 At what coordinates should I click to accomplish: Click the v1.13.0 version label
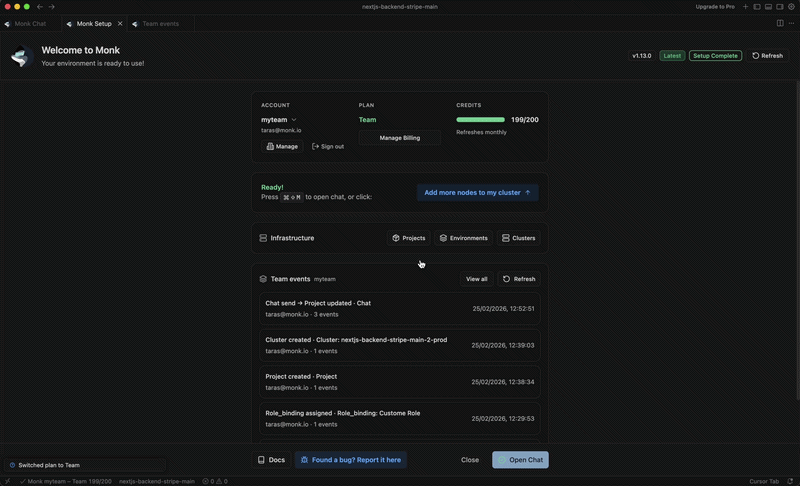[x=641, y=56]
